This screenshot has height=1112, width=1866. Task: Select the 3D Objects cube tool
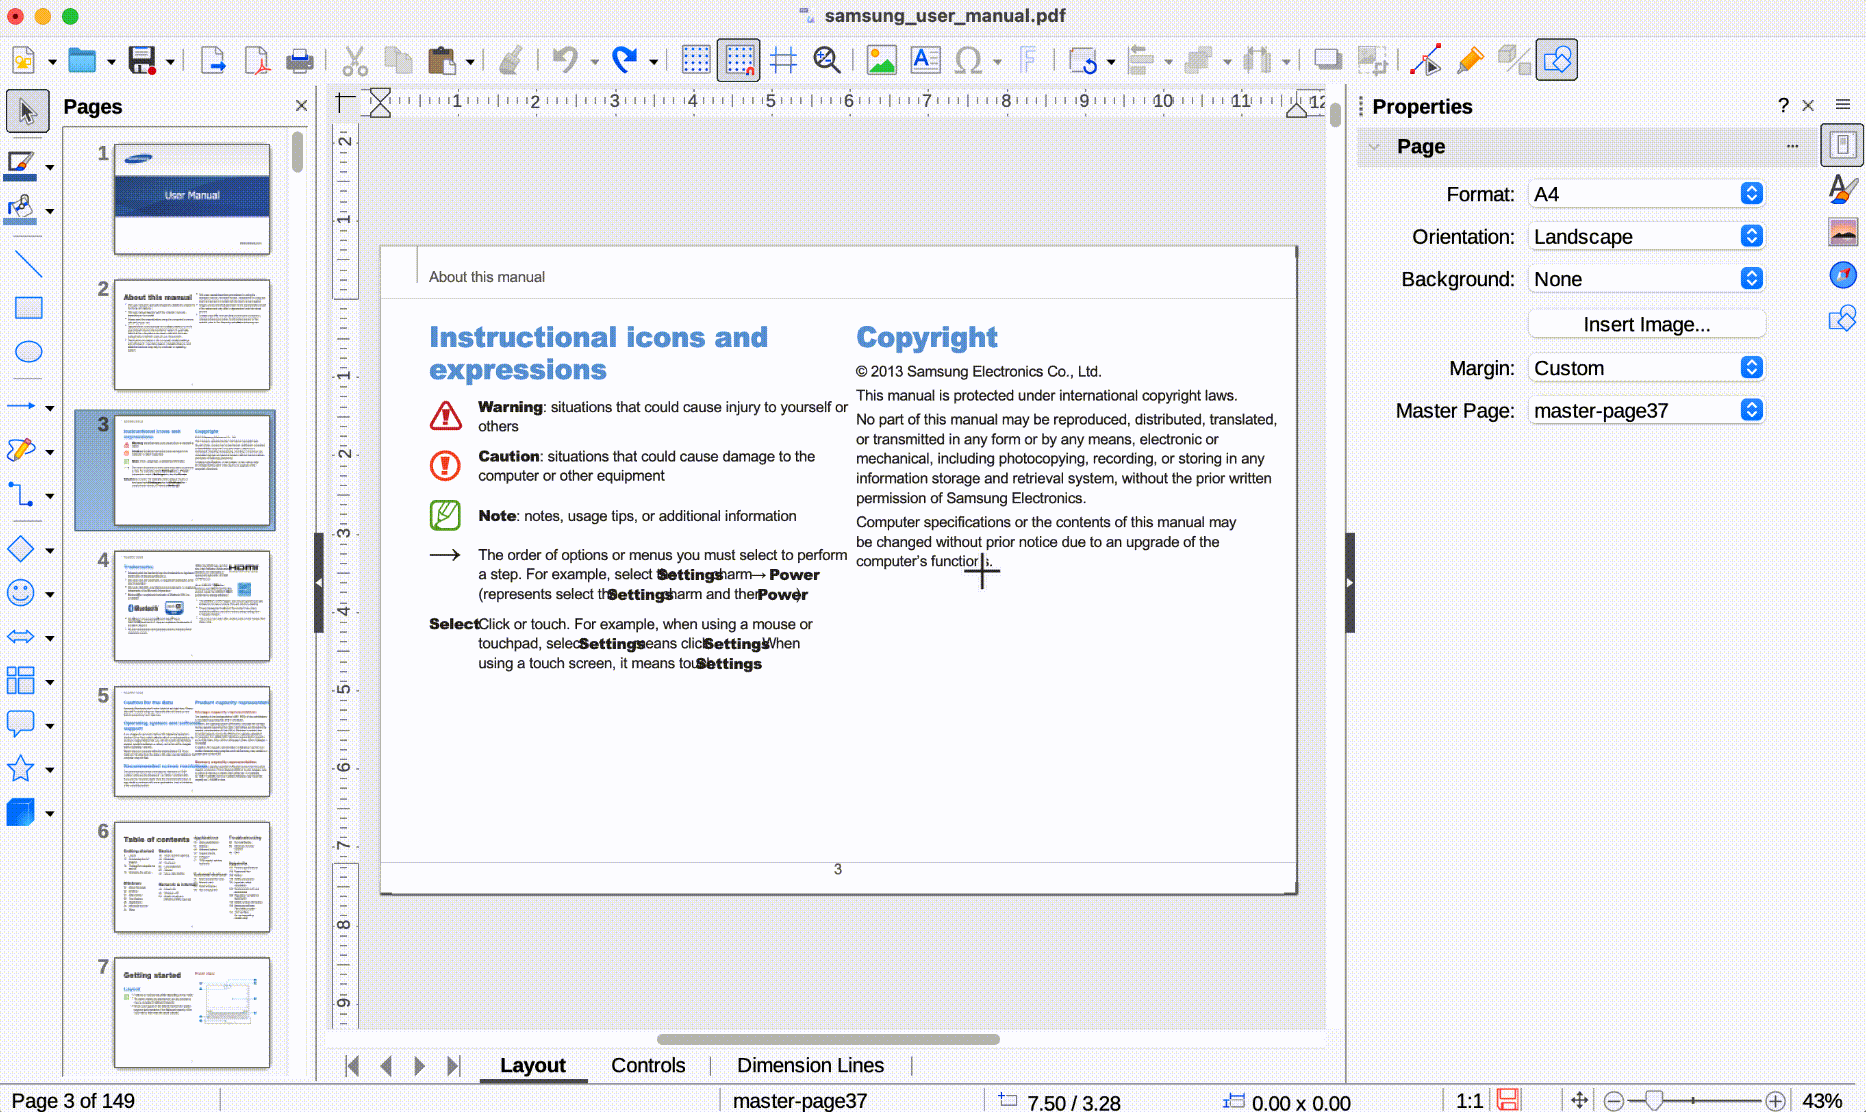click(21, 812)
